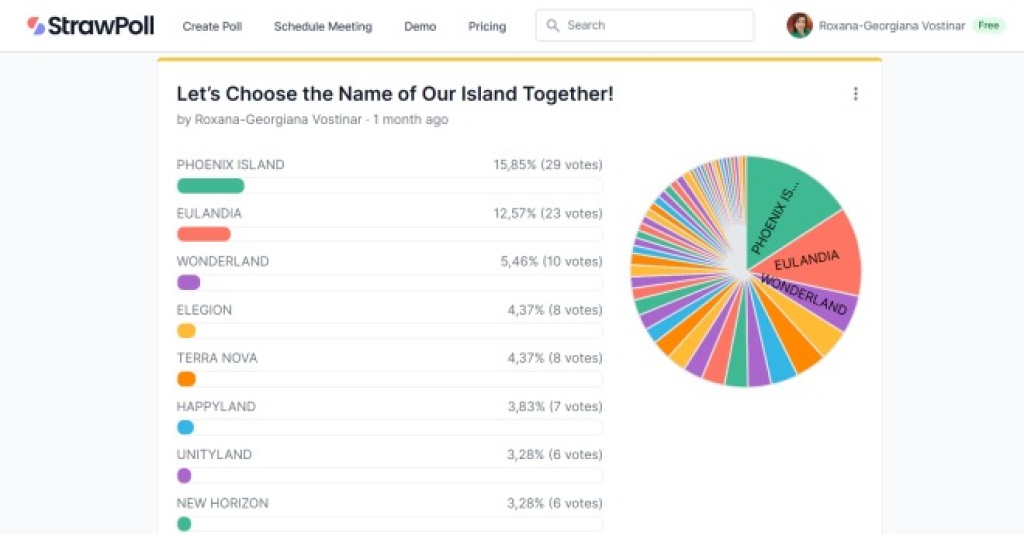1024x535 pixels.
Task: Open the Schedule Meeting menu item
Action: click(x=323, y=27)
